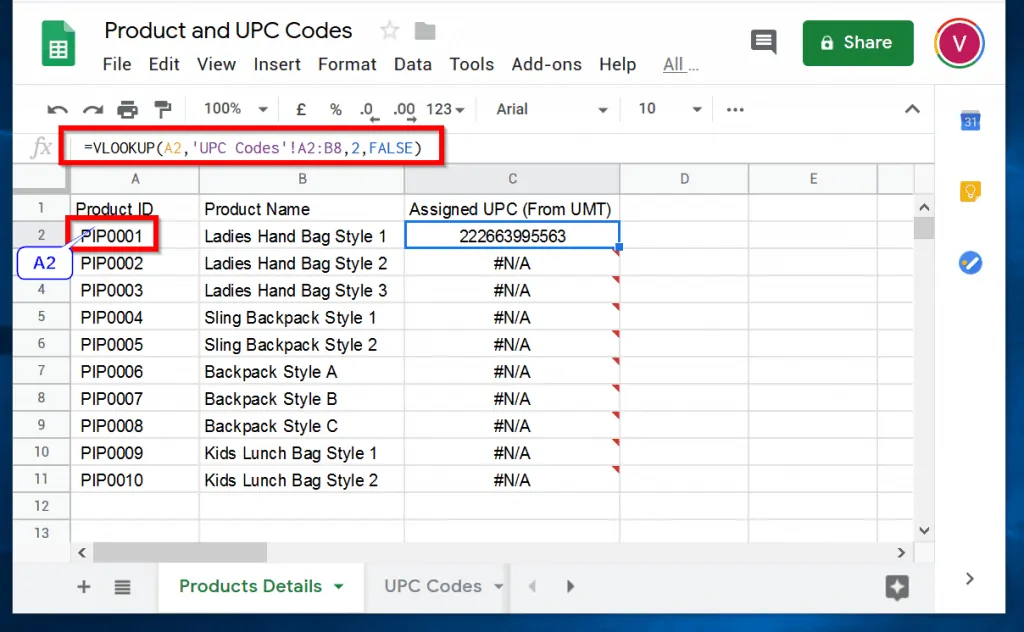This screenshot has width=1024, height=632.
Task: Select cell Kids Lunch Bag Style 2
Action: 302,480
